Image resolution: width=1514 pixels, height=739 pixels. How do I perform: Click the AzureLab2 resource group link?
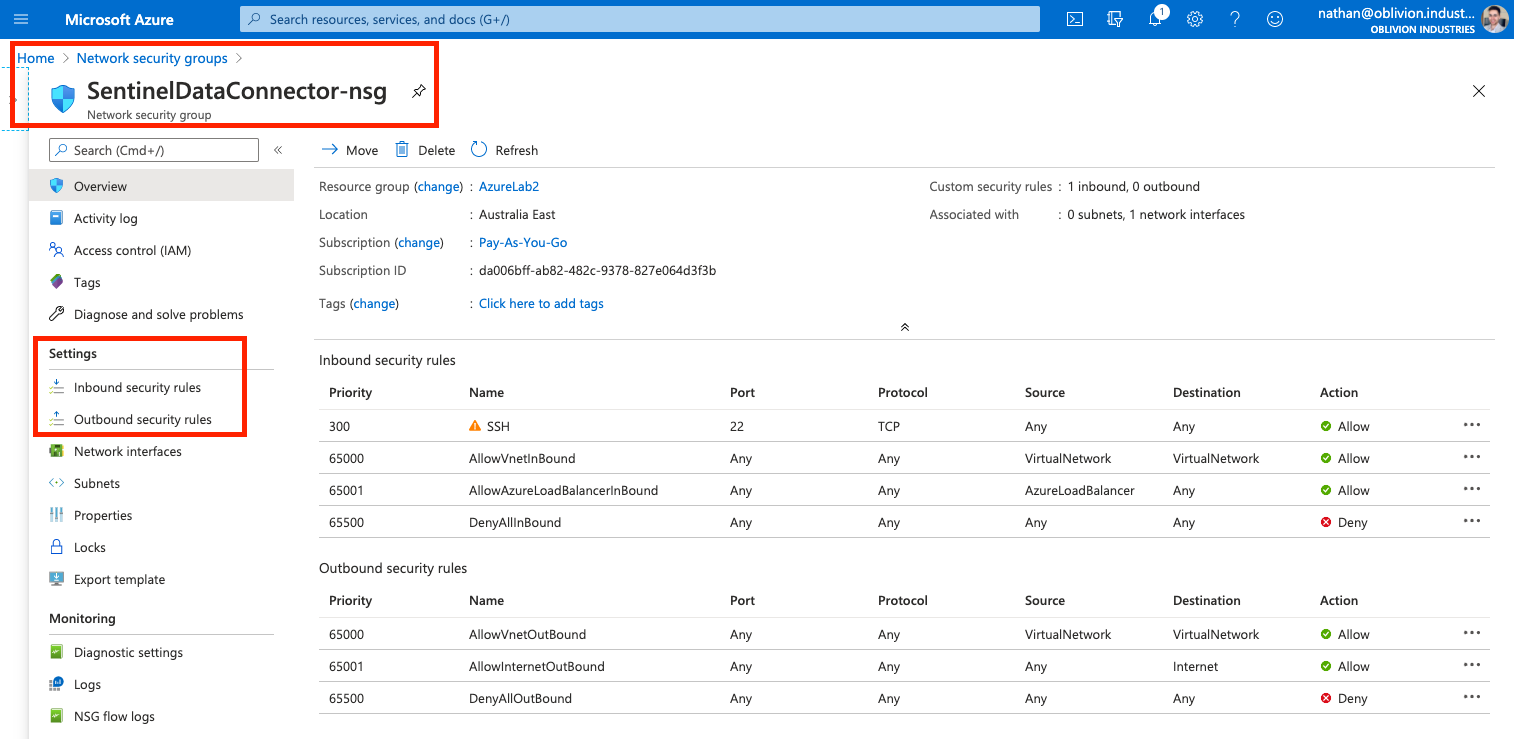[x=509, y=186]
